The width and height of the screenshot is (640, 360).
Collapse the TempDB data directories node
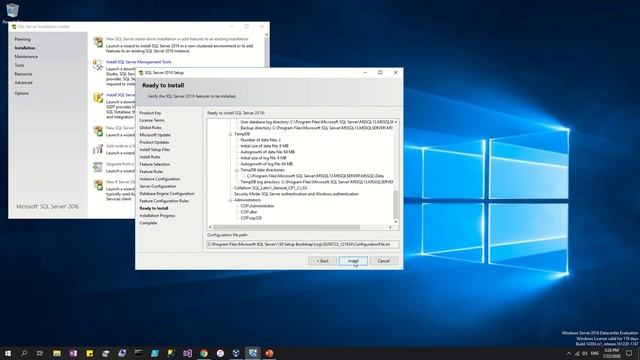(237, 170)
